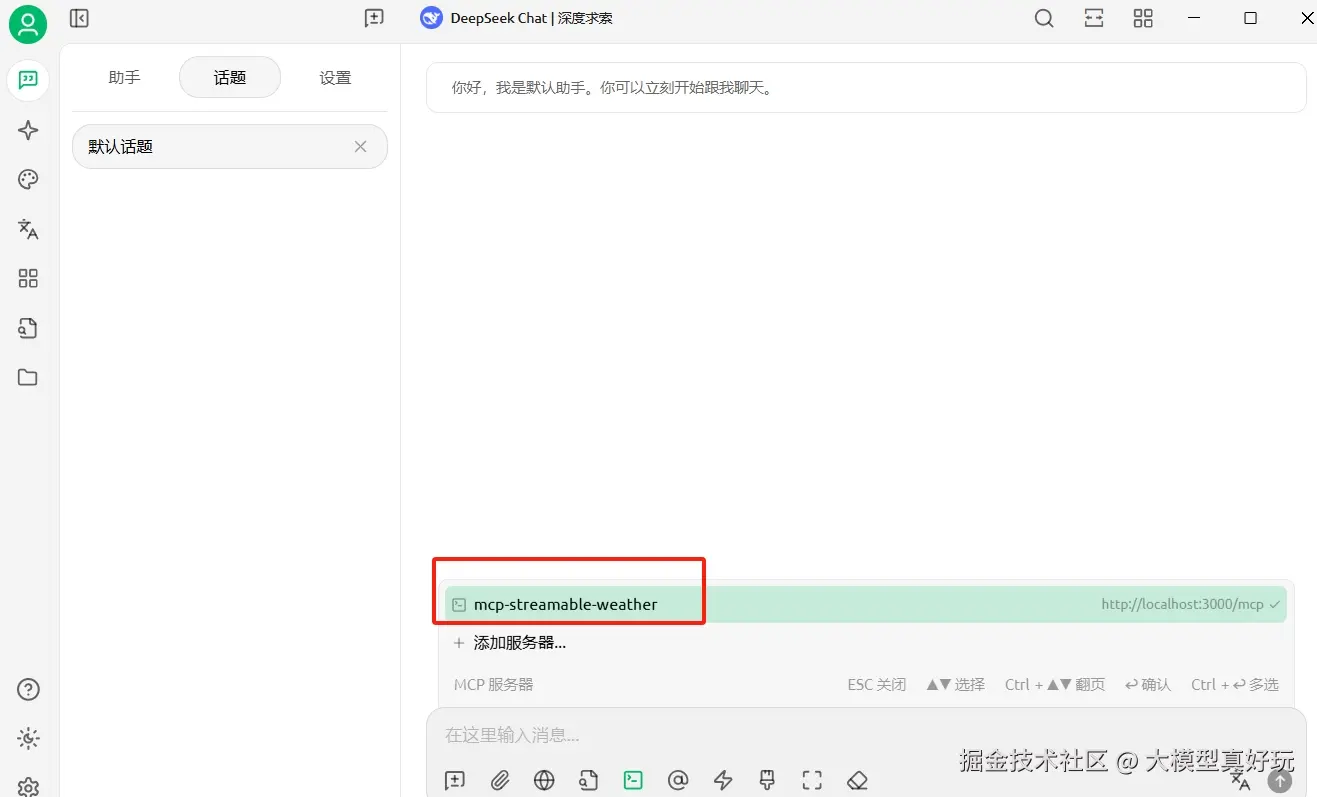Click knowledge base icon in input toolbar
Image resolution: width=1317 pixels, height=797 pixels.
pyautogui.click(x=588, y=780)
